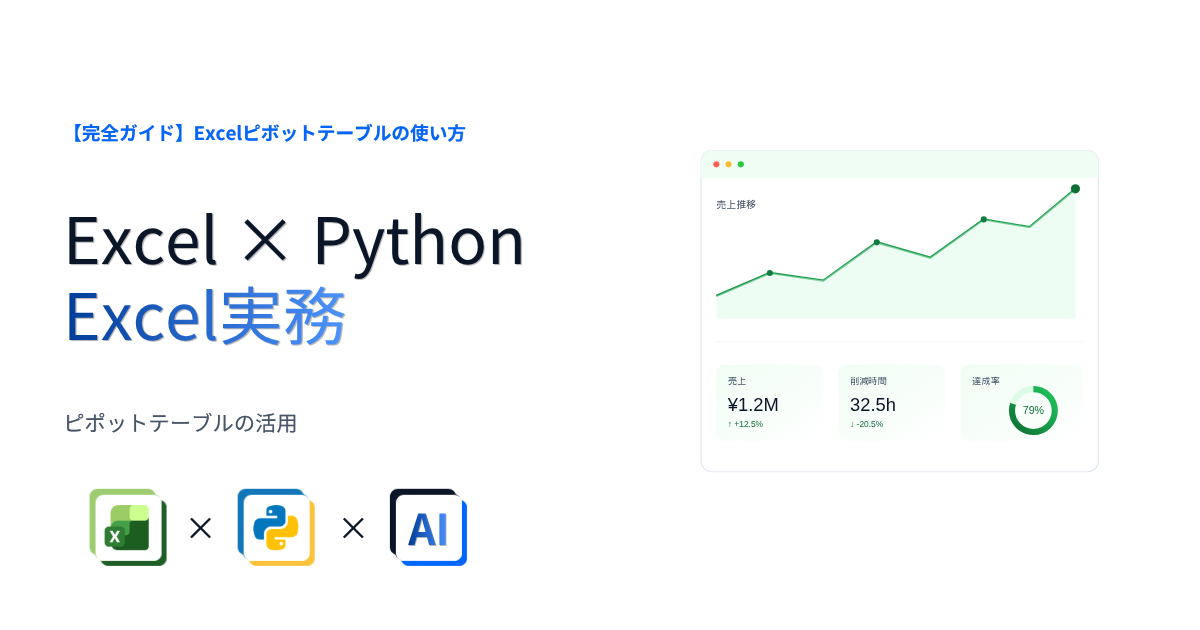Click the first data point on the line chart

(770, 273)
